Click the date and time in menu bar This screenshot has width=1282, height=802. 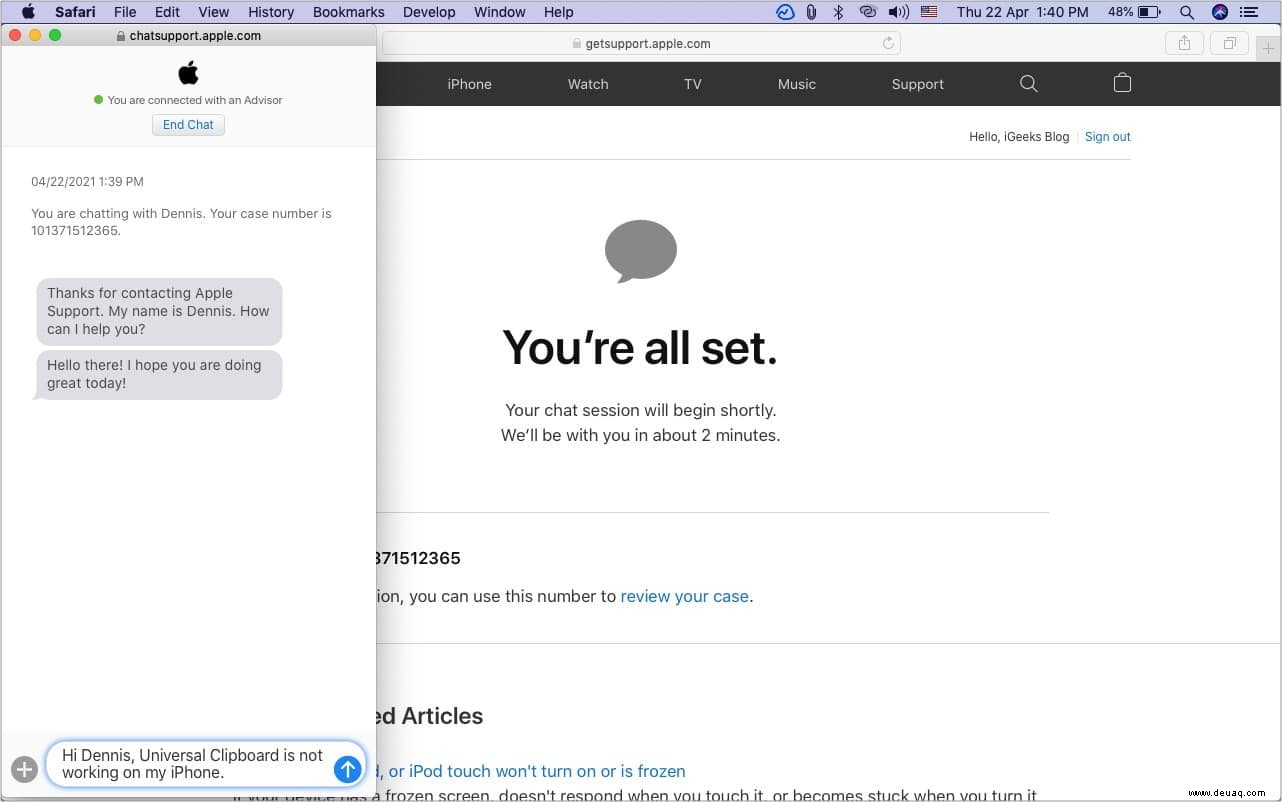(x=1023, y=12)
